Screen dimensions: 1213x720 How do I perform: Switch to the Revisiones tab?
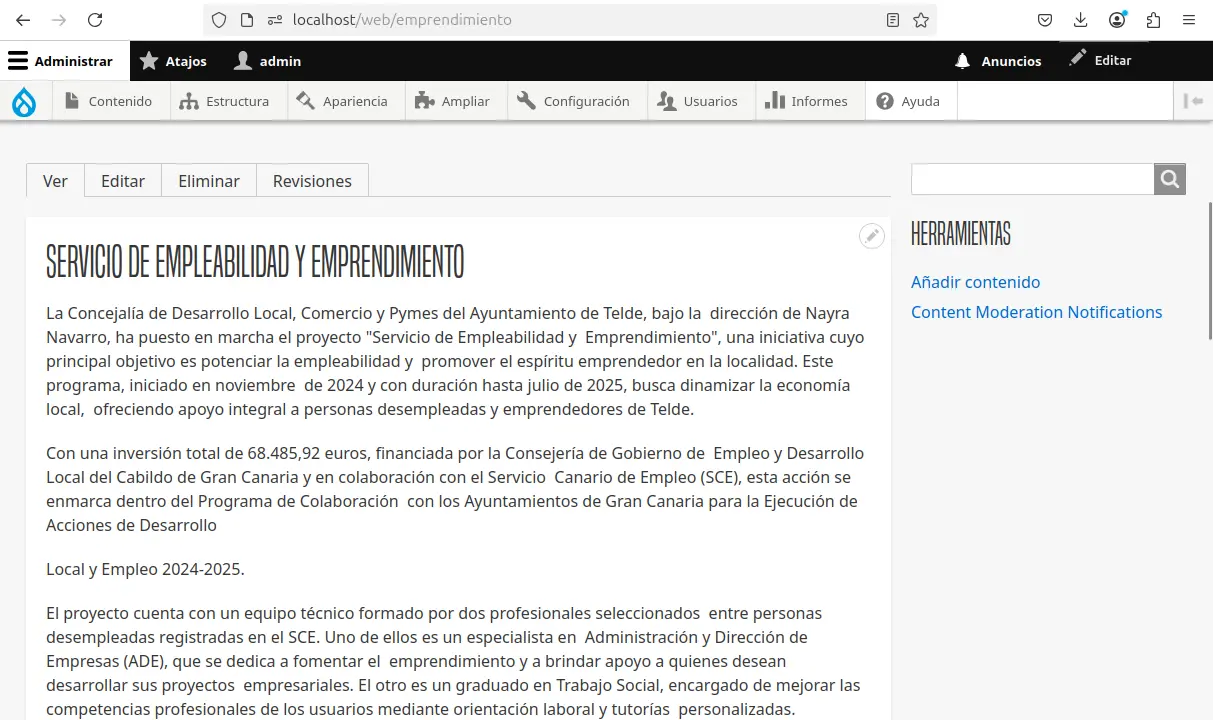(312, 181)
